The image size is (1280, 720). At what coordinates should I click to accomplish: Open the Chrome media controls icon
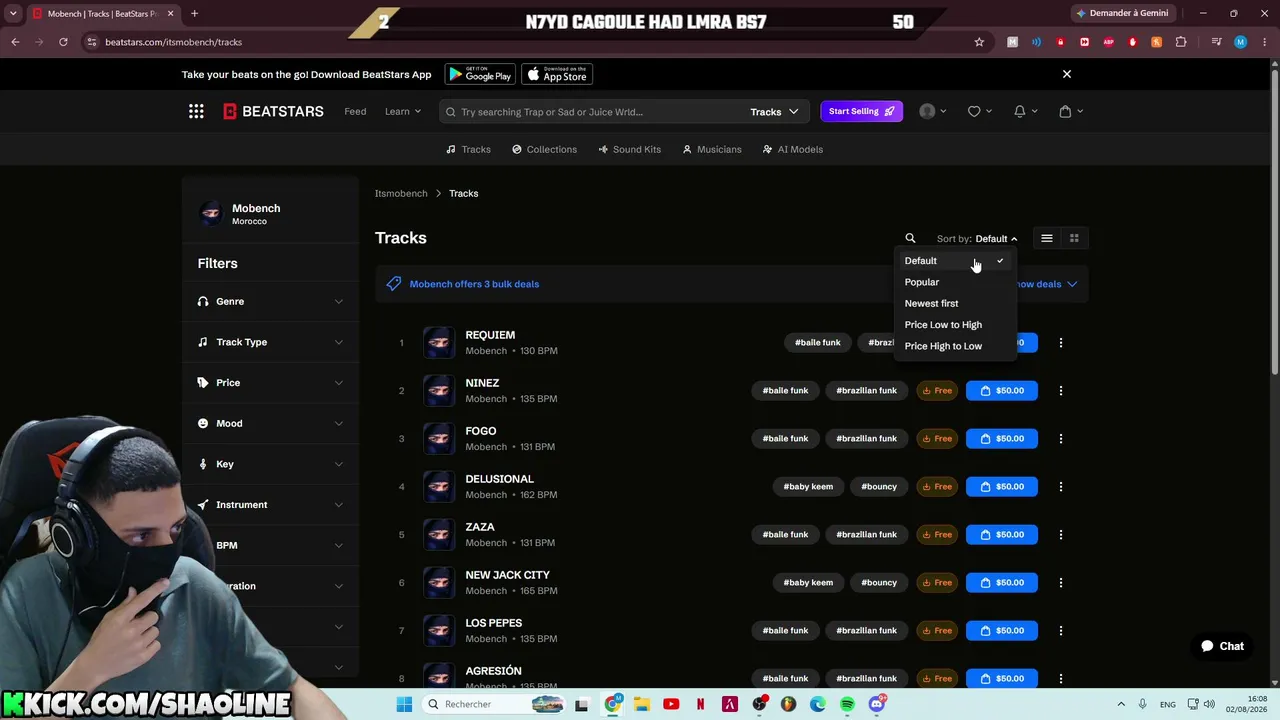(1216, 42)
